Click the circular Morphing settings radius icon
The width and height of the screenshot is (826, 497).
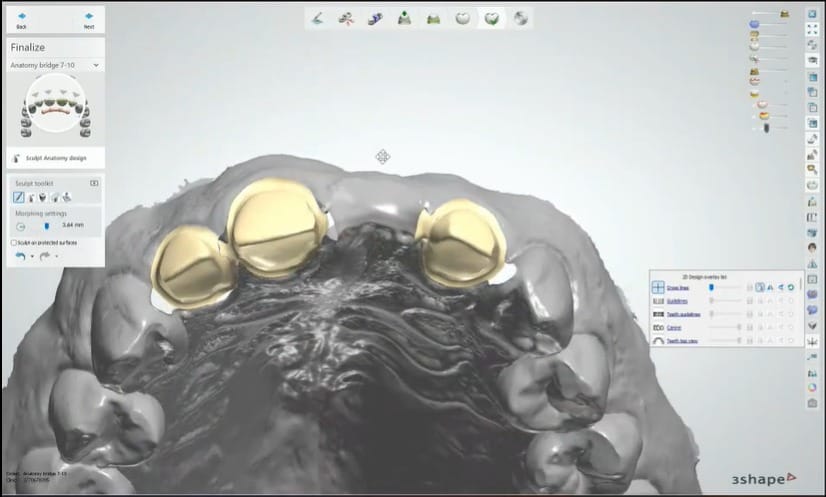[x=21, y=227]
